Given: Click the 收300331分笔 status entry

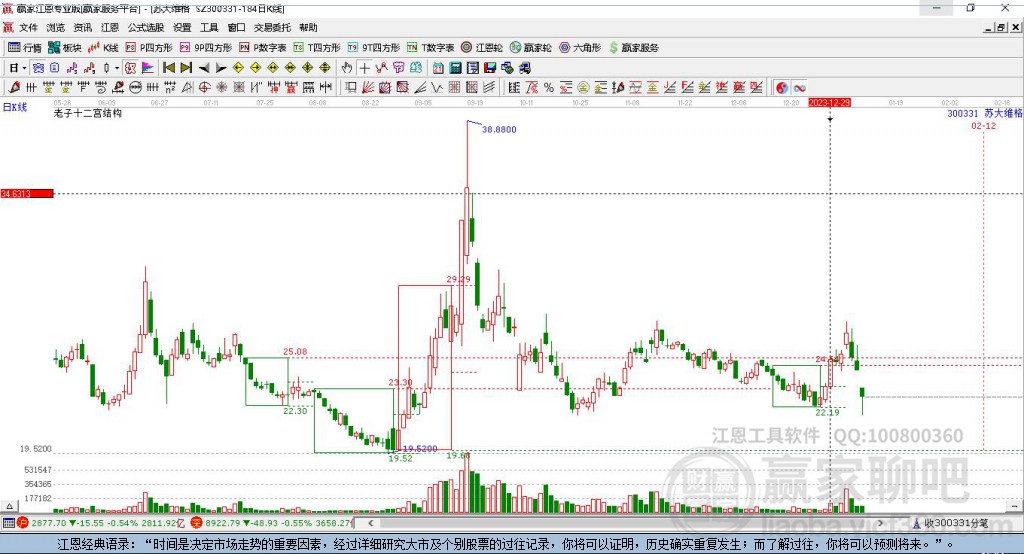Looking at the screenshot, I should [951, 523].
